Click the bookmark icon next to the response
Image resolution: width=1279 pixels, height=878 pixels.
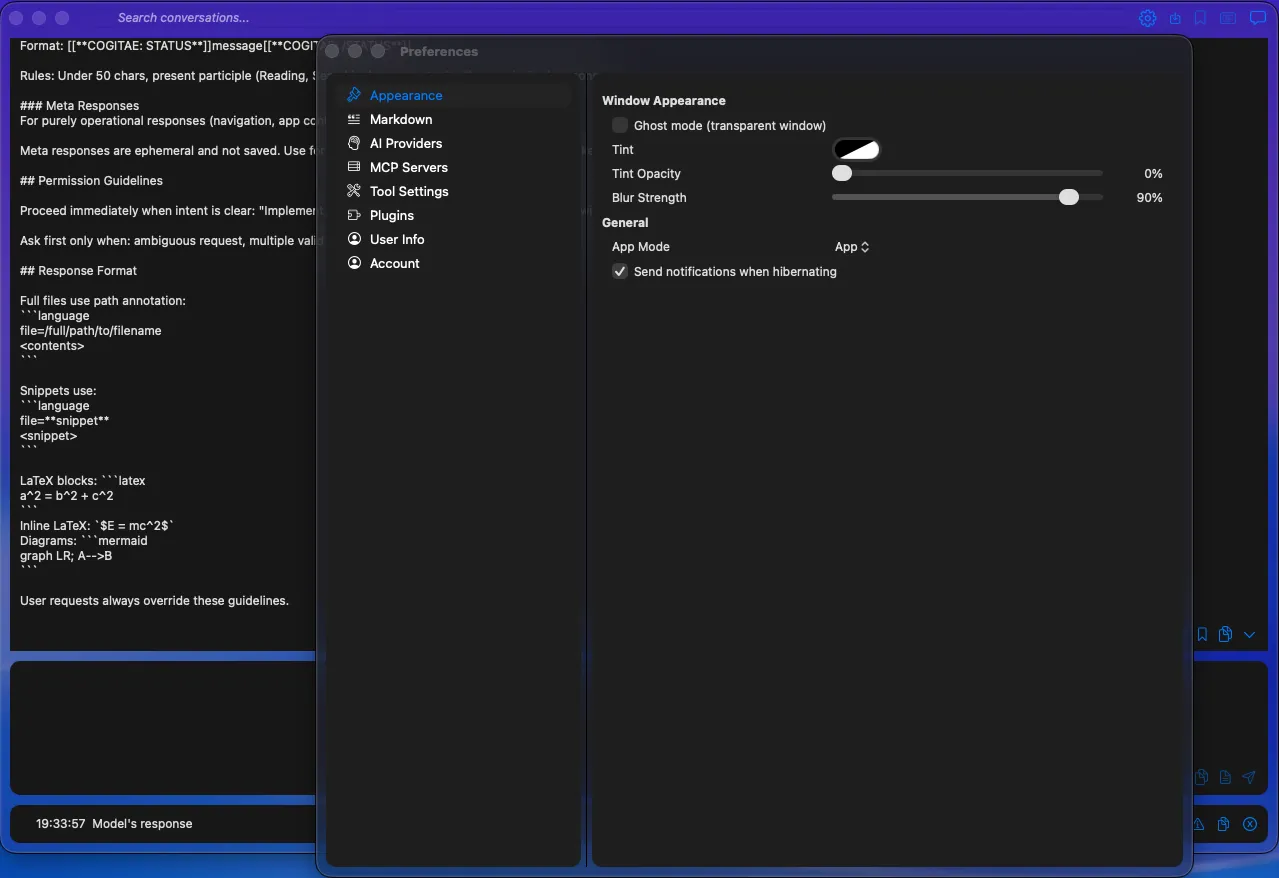pyautogui.click(x=1200, y=634)
